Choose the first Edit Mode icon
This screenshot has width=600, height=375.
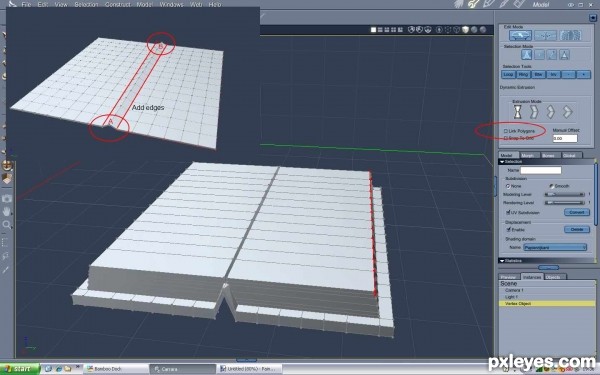[x=520, y=36]
